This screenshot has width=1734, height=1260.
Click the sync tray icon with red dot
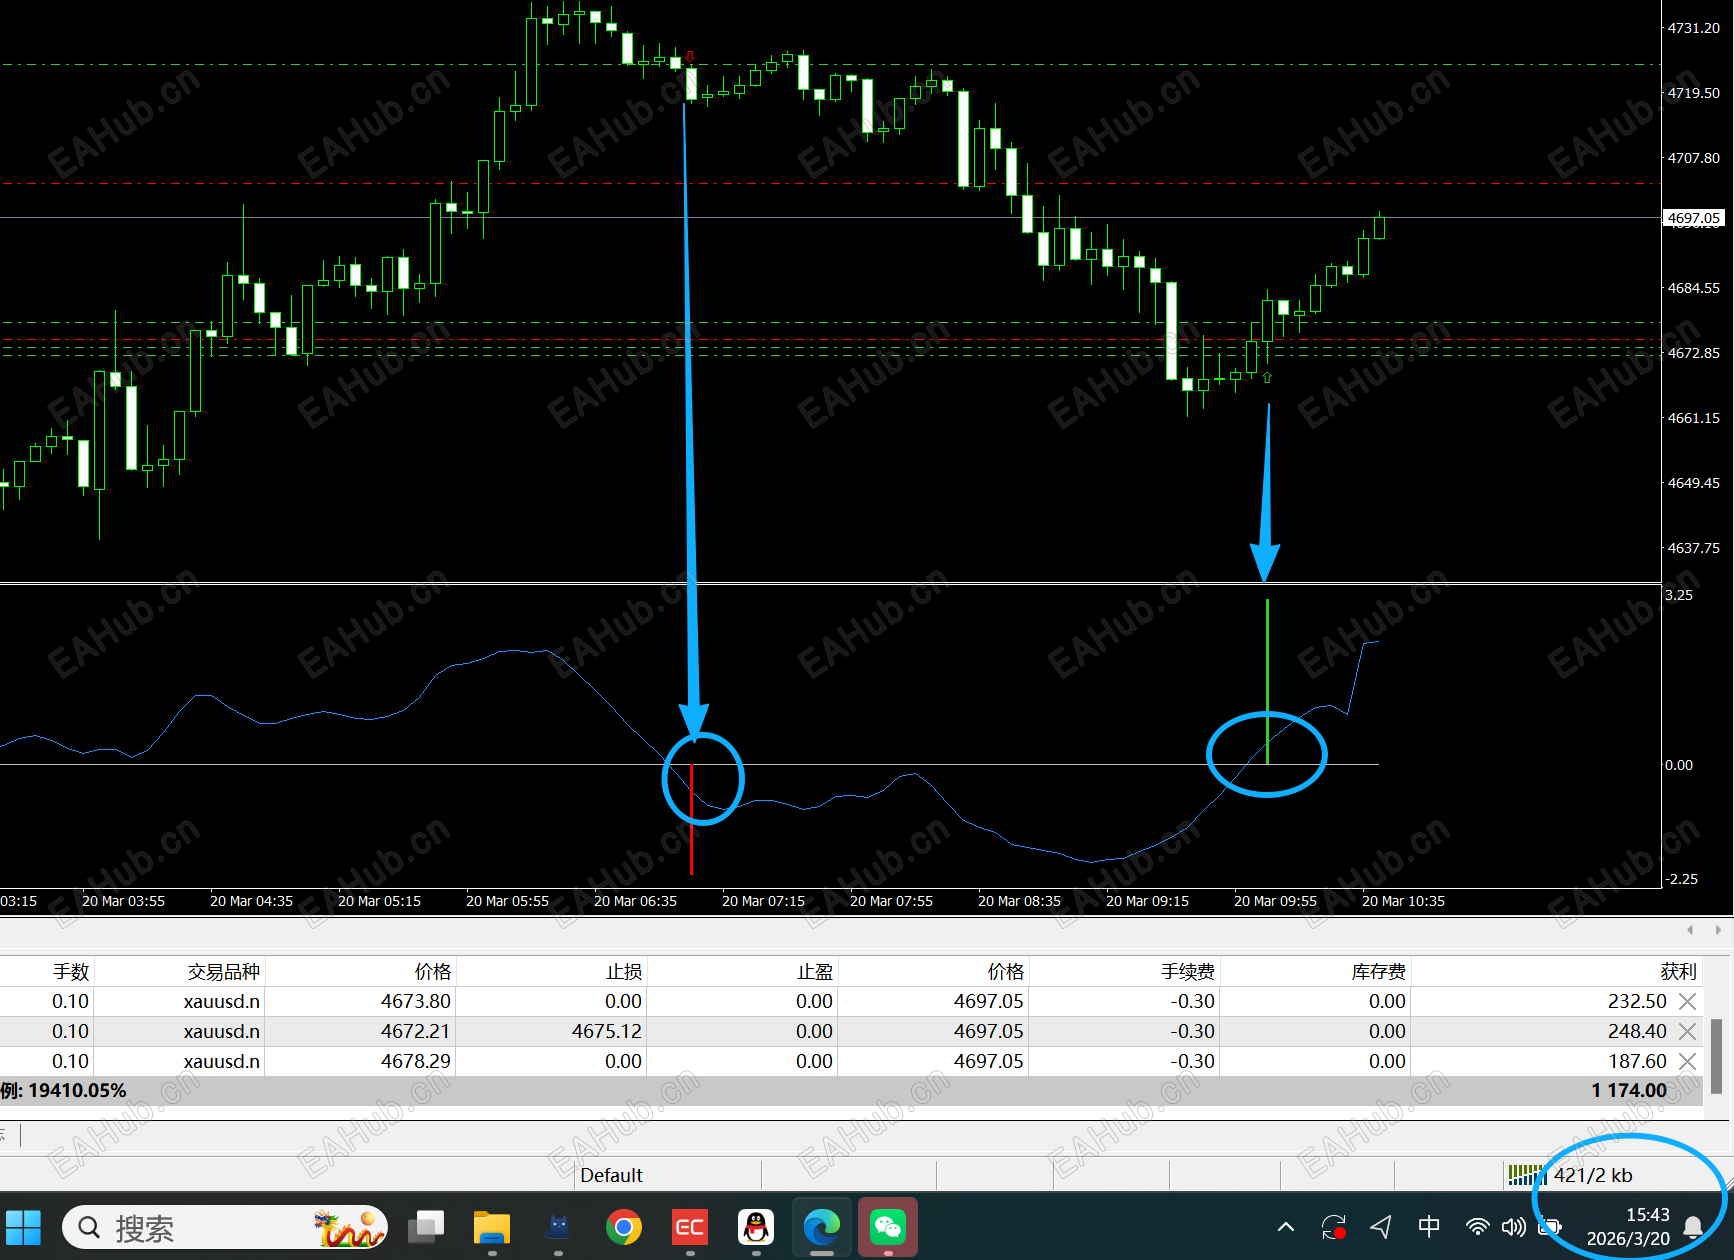coord(1334,1227)
